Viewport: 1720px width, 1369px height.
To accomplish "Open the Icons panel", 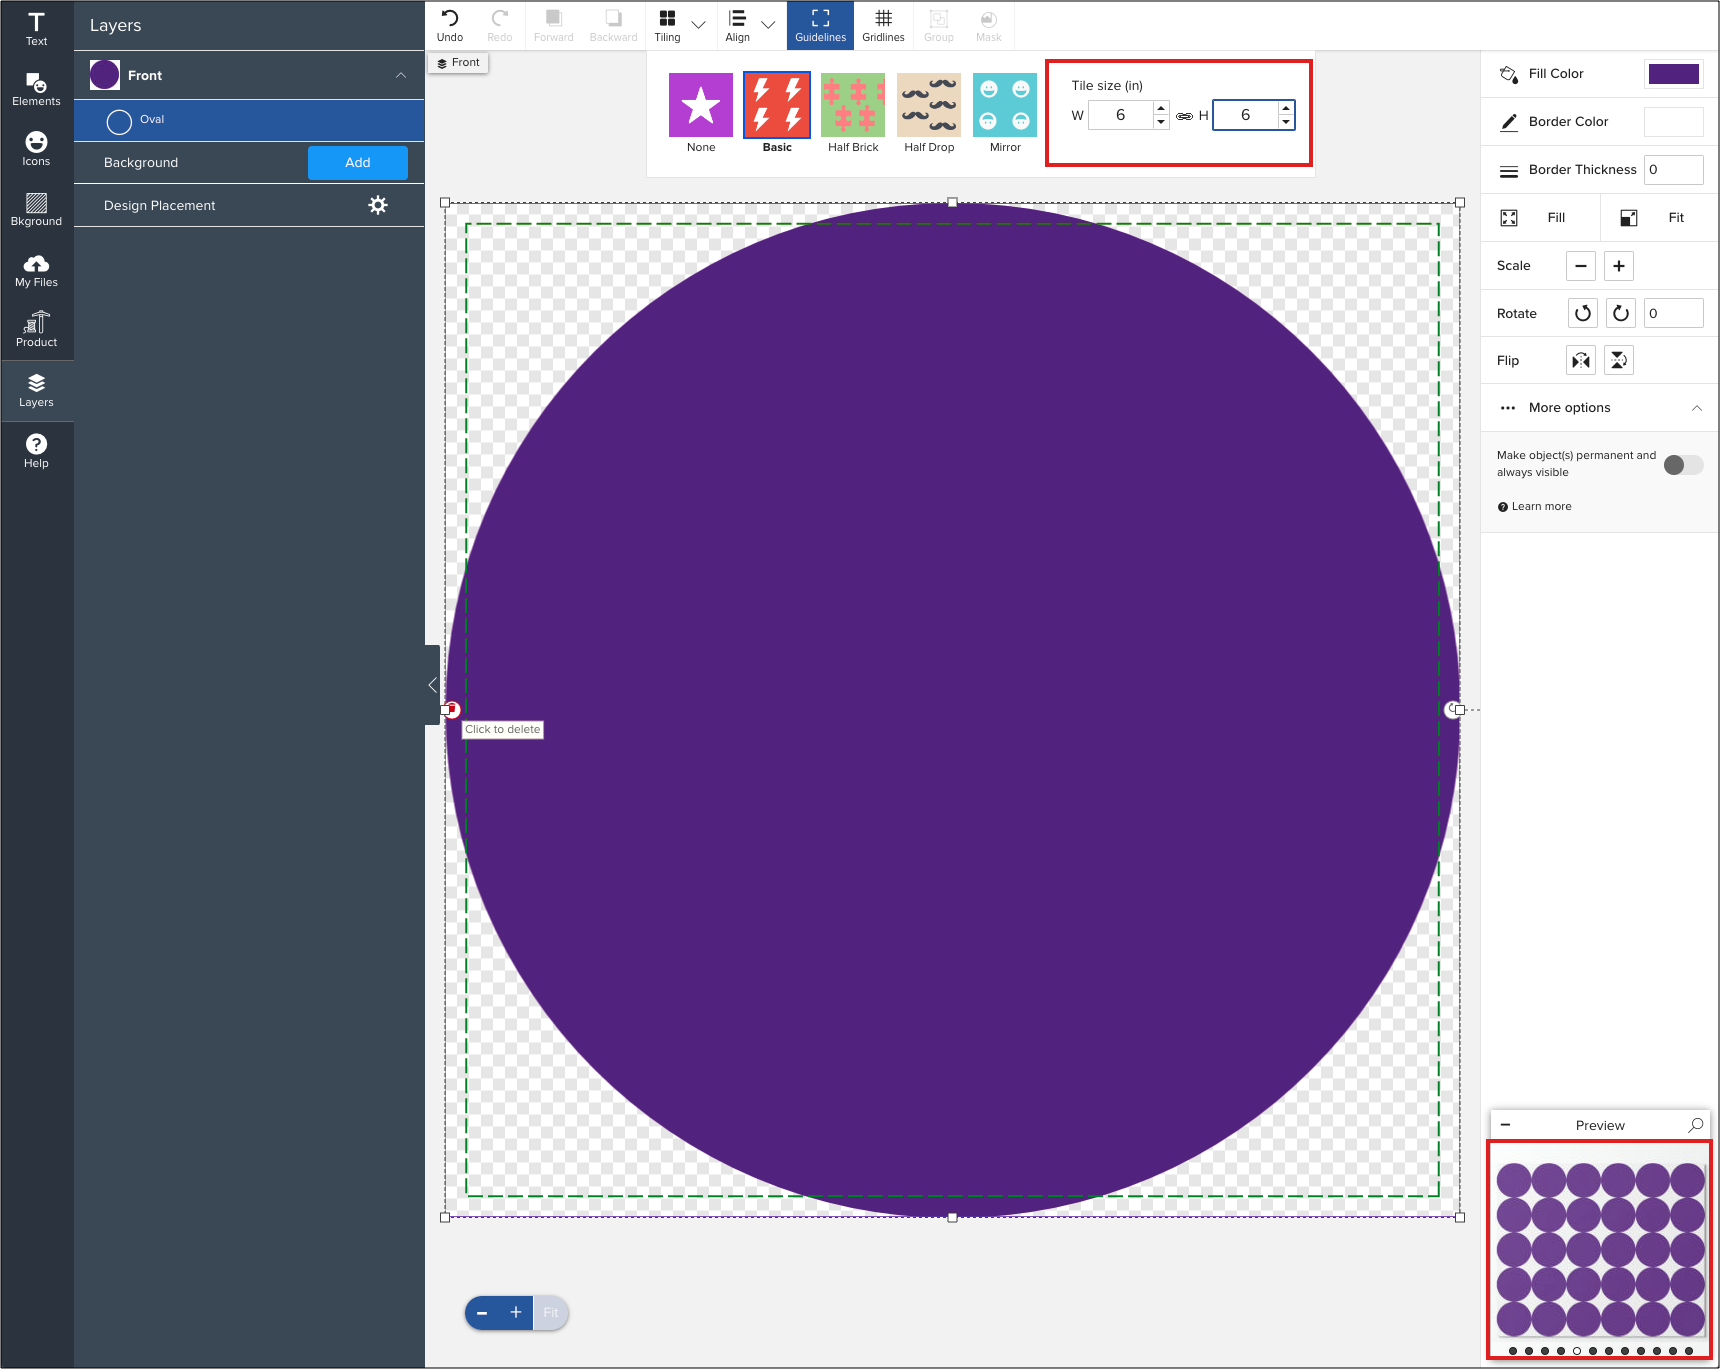I will (x=36, y=149).
